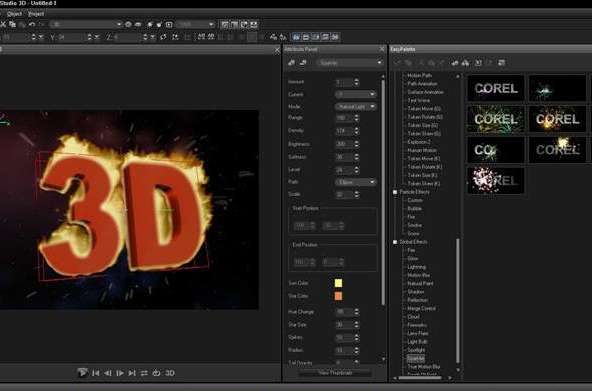This screenshot has width=592, height=391.
Task: Open the Project menu
Action: pos(36,14)
